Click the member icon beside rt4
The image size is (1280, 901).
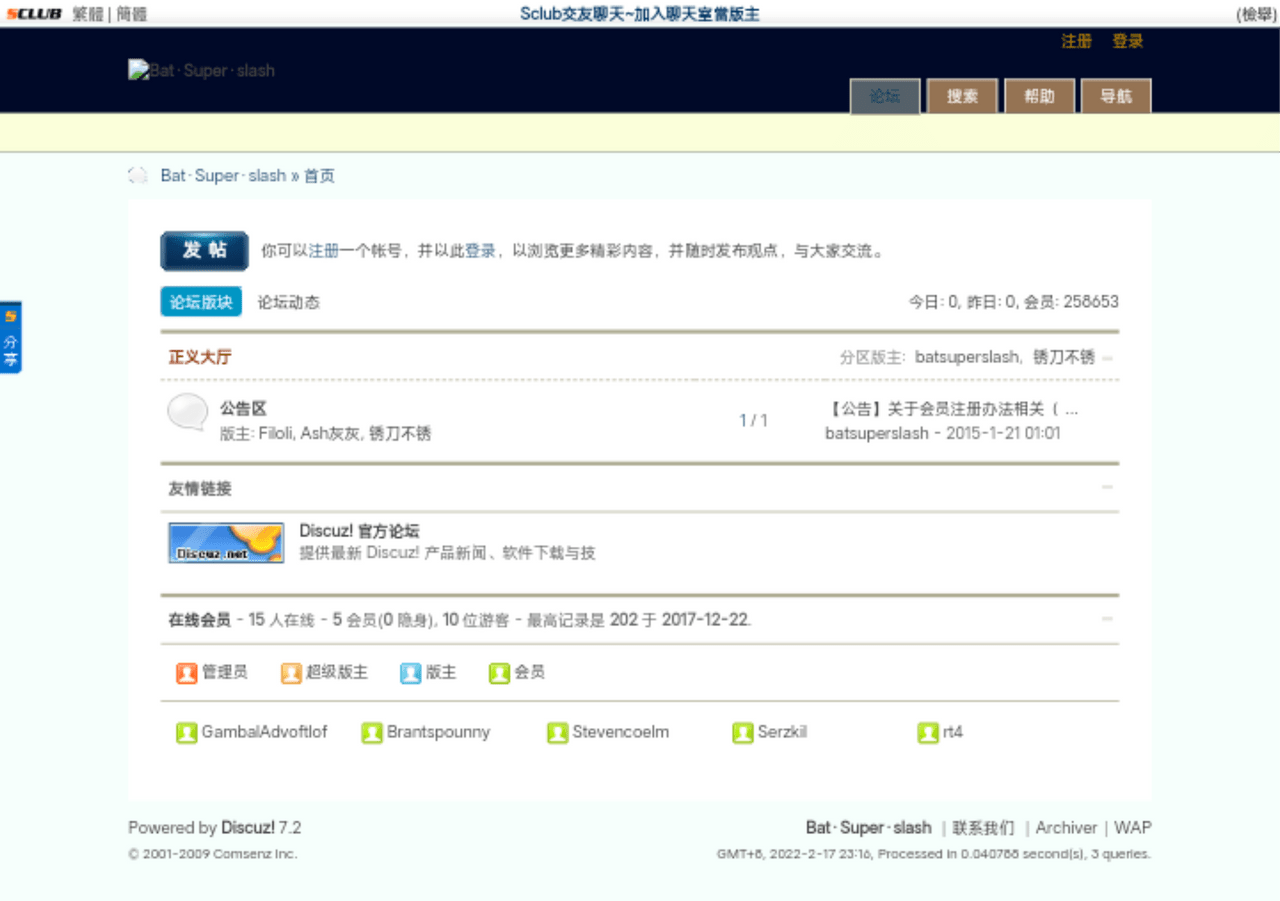point(928,733)
